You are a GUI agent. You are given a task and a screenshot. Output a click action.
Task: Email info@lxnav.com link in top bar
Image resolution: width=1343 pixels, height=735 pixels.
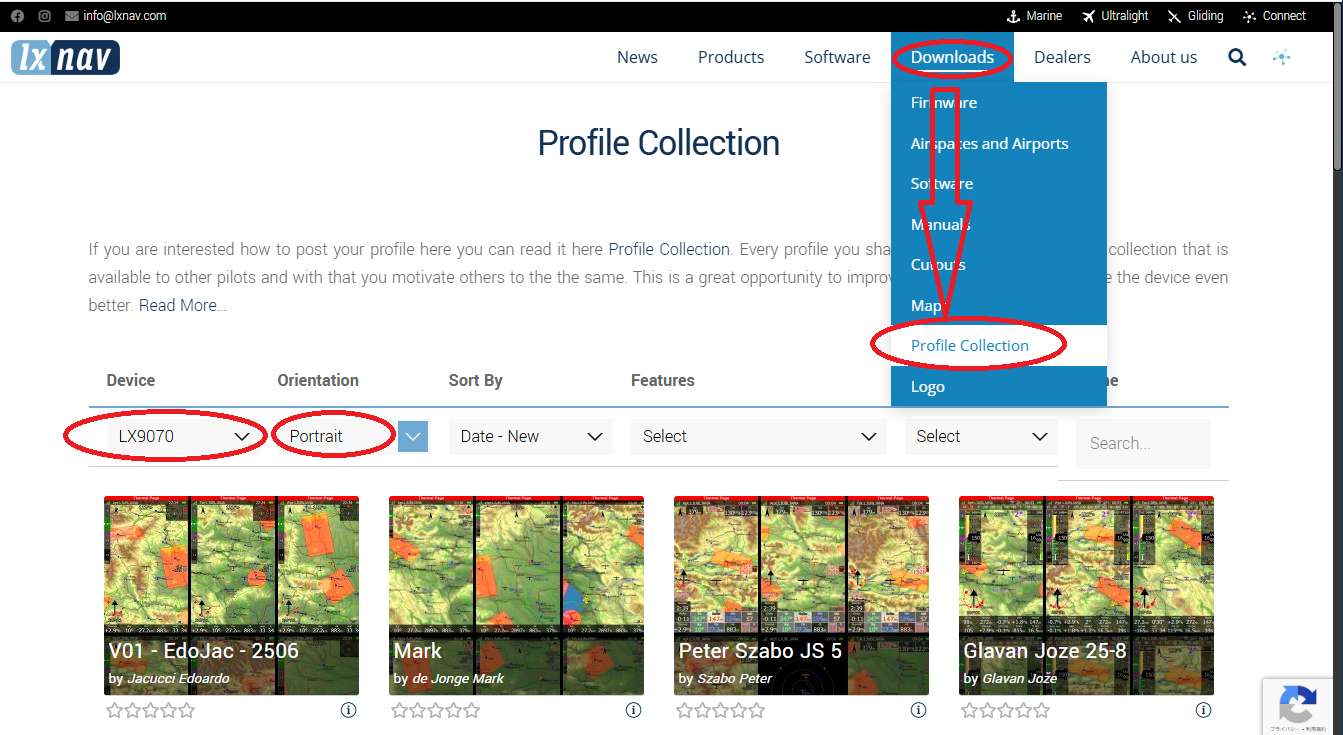pyautogui.click(x=124, y=16)
